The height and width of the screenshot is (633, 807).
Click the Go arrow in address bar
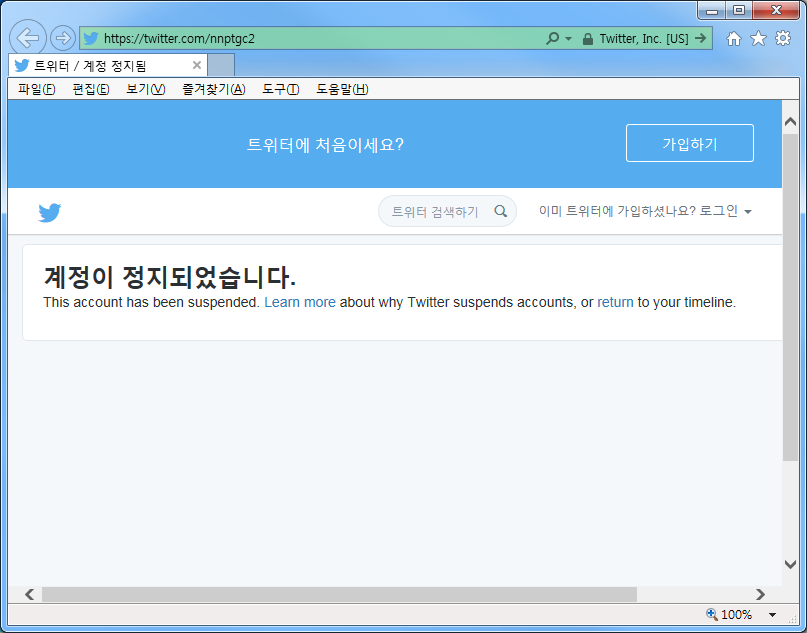coord(700,38)
